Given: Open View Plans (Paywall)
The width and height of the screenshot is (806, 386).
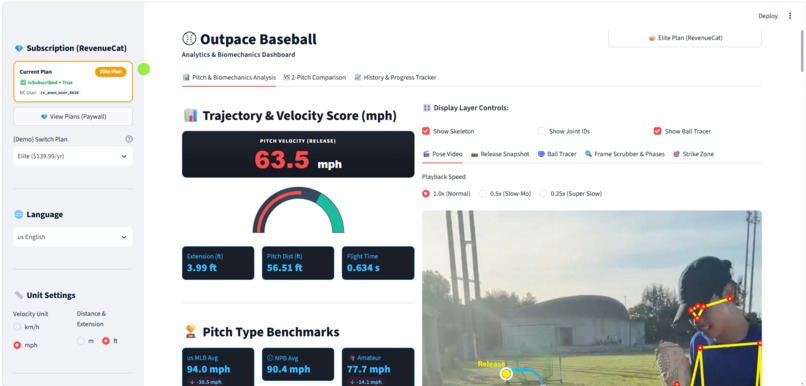Looking at the screenshot, I should [x=73, y=117].
